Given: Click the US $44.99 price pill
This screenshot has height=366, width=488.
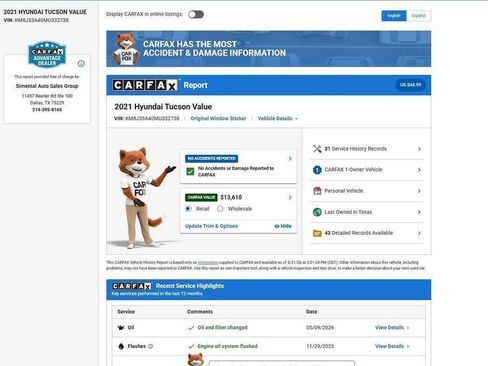Looking at the screenshot, I should click(410, 85).
